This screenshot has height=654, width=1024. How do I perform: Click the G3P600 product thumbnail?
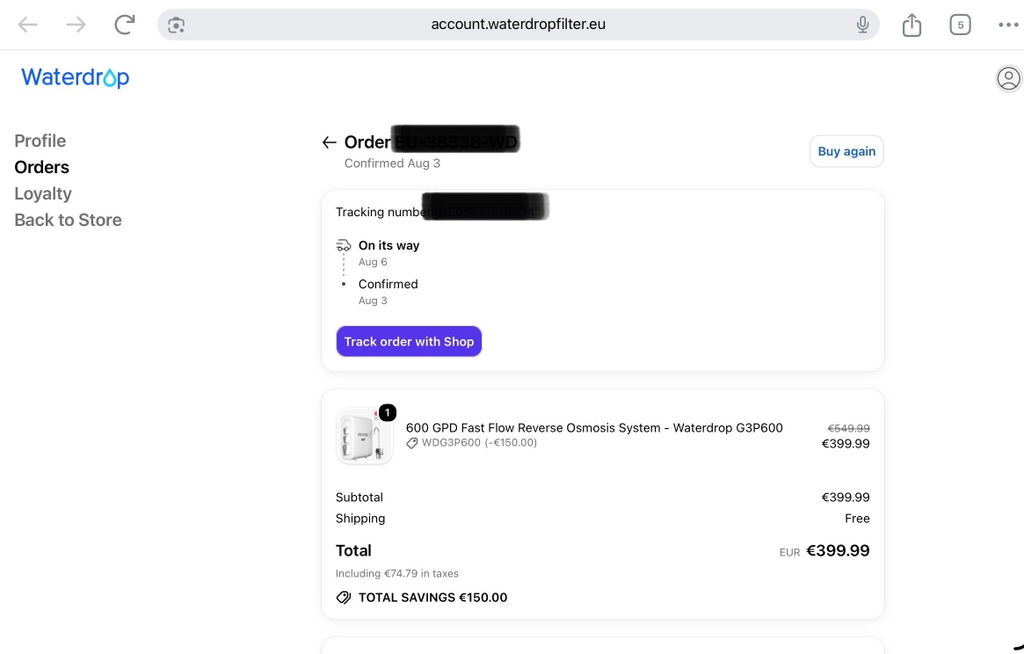coord(364,436)
